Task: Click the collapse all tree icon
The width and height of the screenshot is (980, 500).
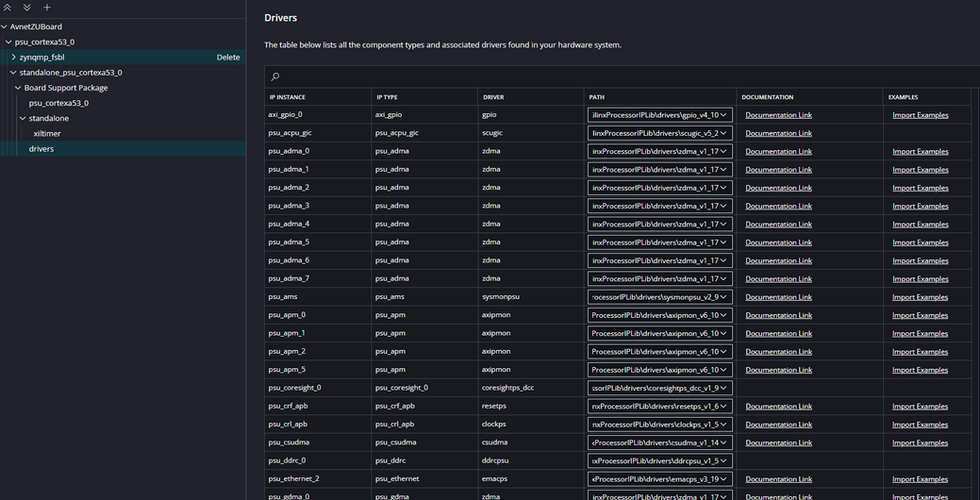Action: coord(9,7)
